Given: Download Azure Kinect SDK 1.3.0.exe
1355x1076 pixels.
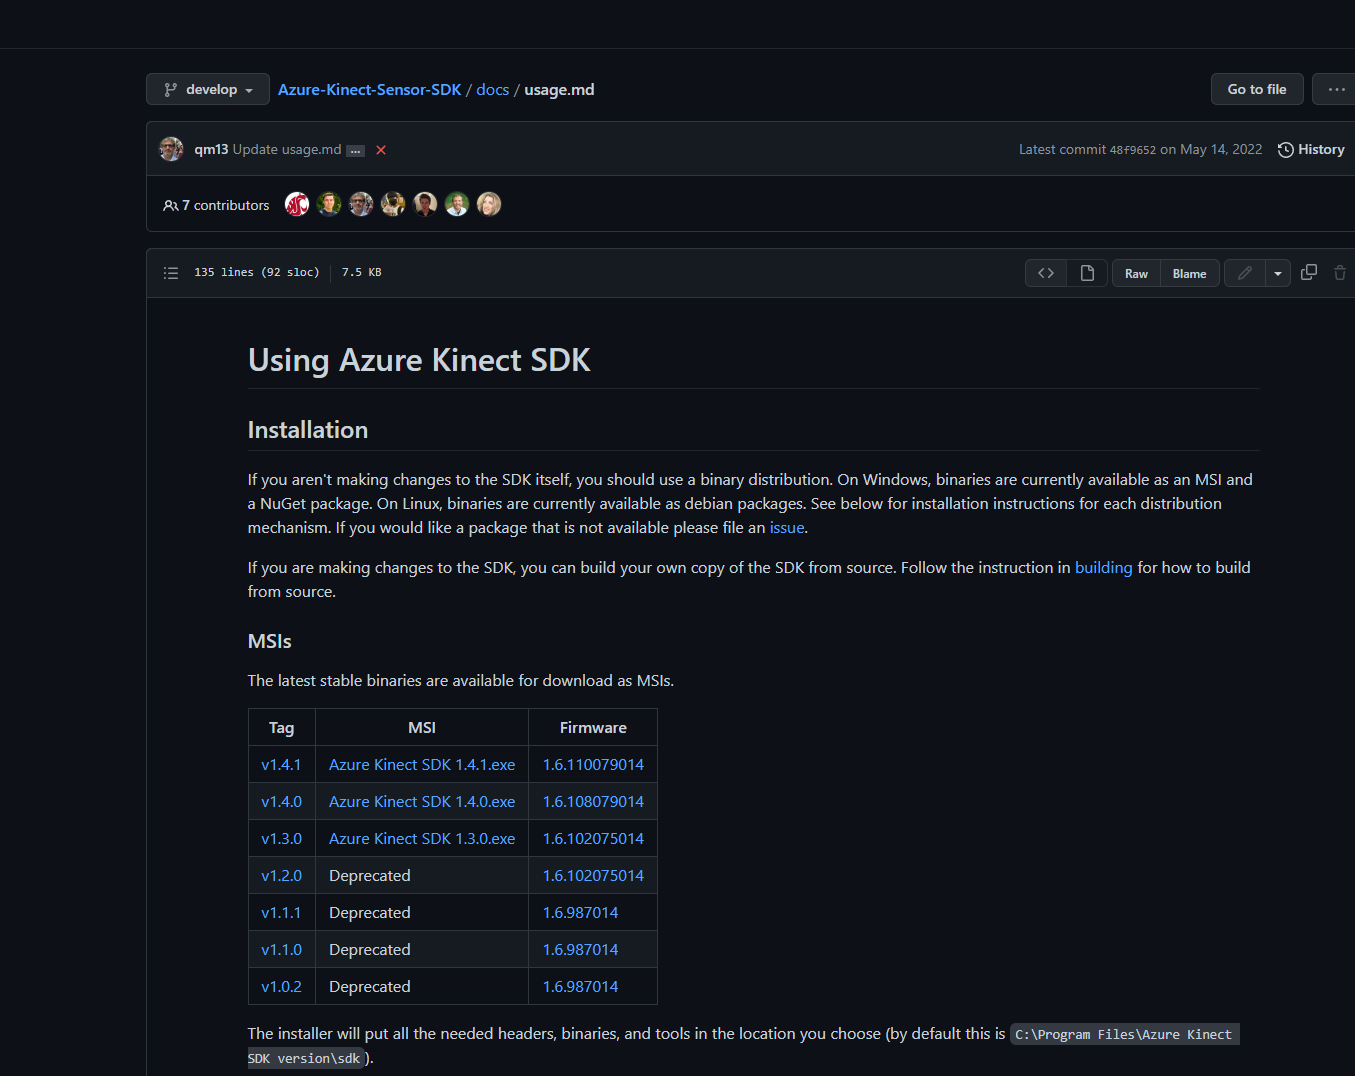Looking at the screenshot, I should click(422, 838).
